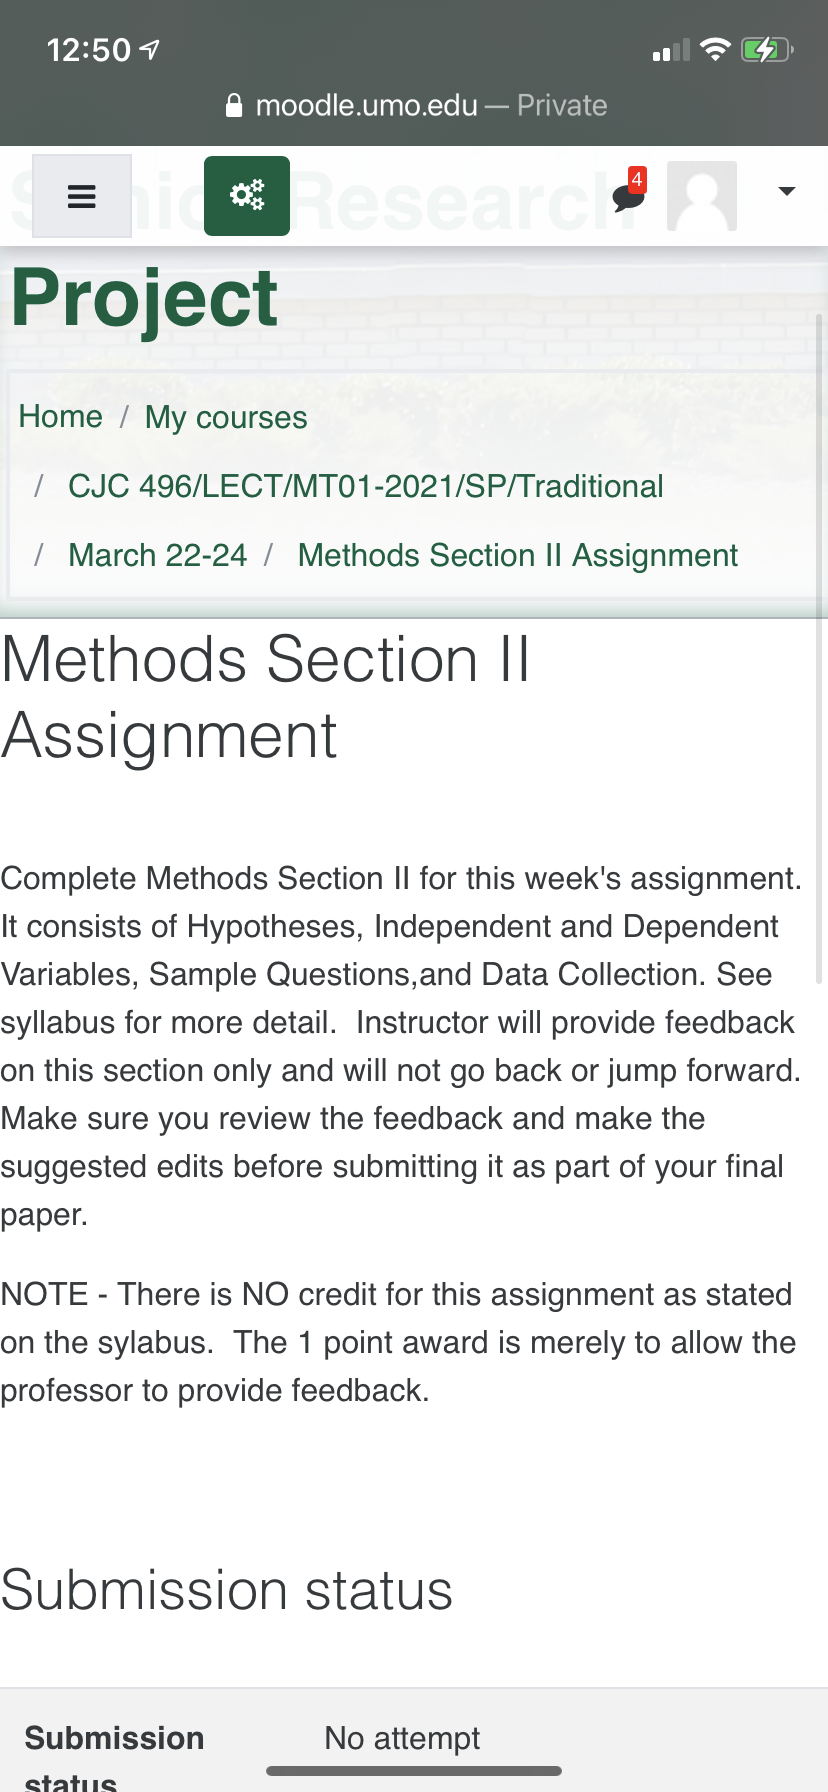Go to Home breadcrumb link
Viewport: 828px width, 1792px height.
coord(61,416)
